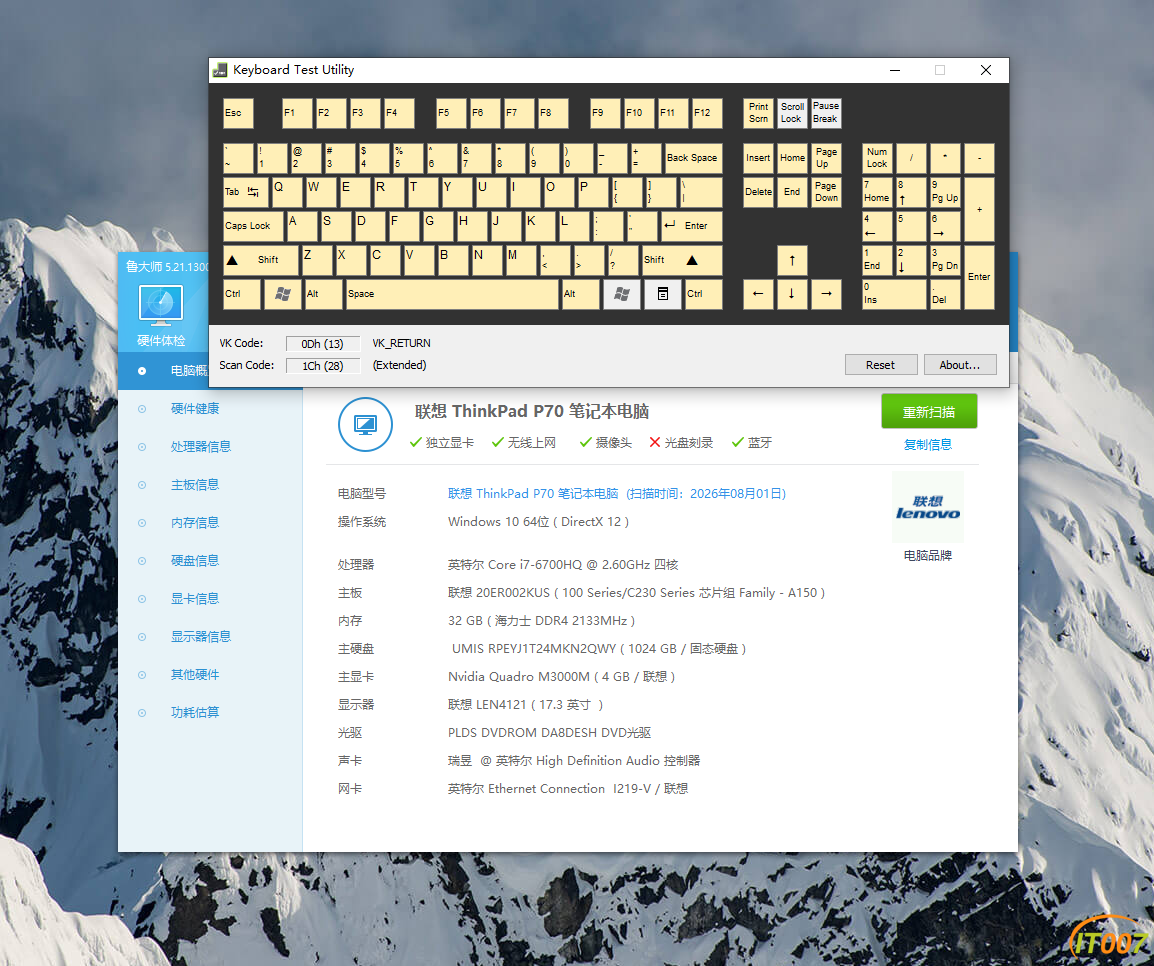Viewport: 1154px width, 966px height.
Task: Click the F12 key
Action: click(707, 113)
